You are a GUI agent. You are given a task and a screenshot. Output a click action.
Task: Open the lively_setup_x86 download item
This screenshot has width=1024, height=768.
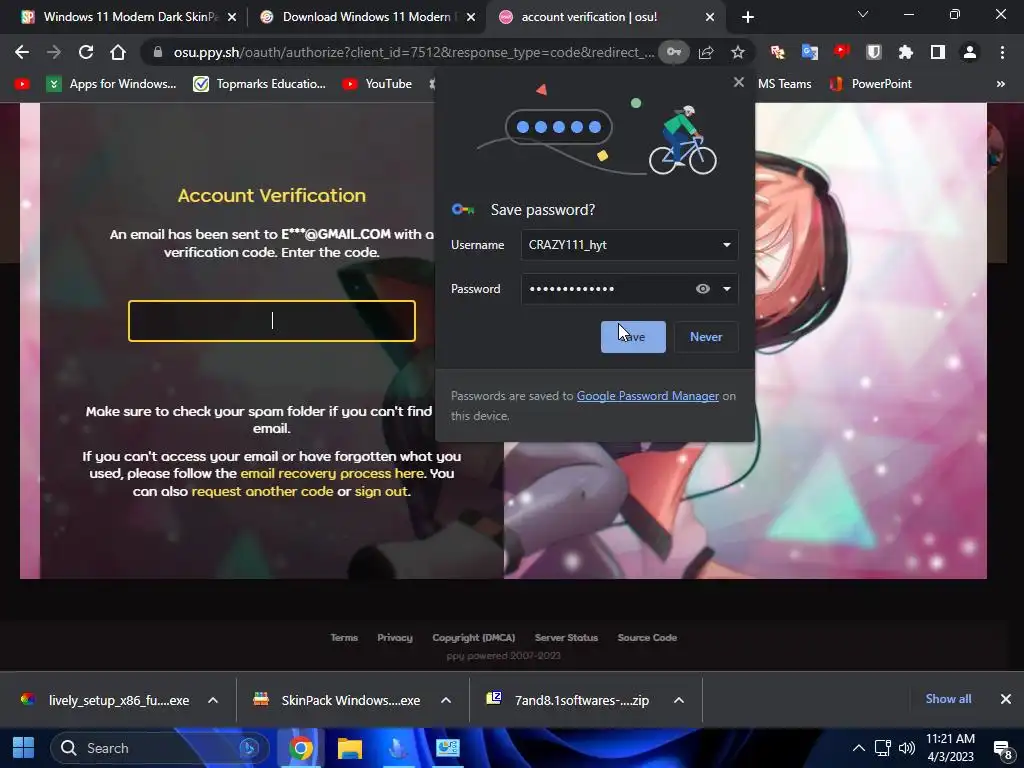click(104, 700)
